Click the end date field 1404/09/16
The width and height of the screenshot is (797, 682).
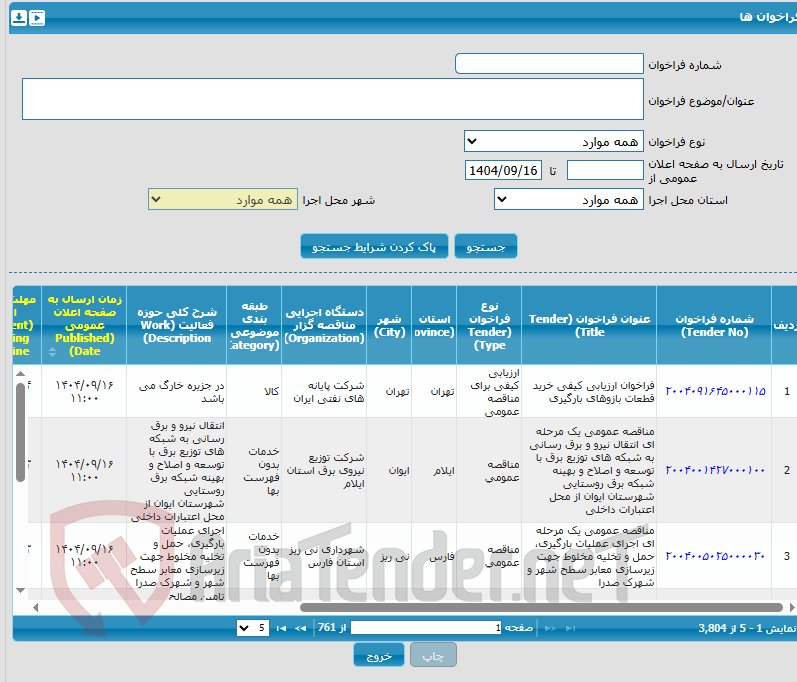point(503,170)
